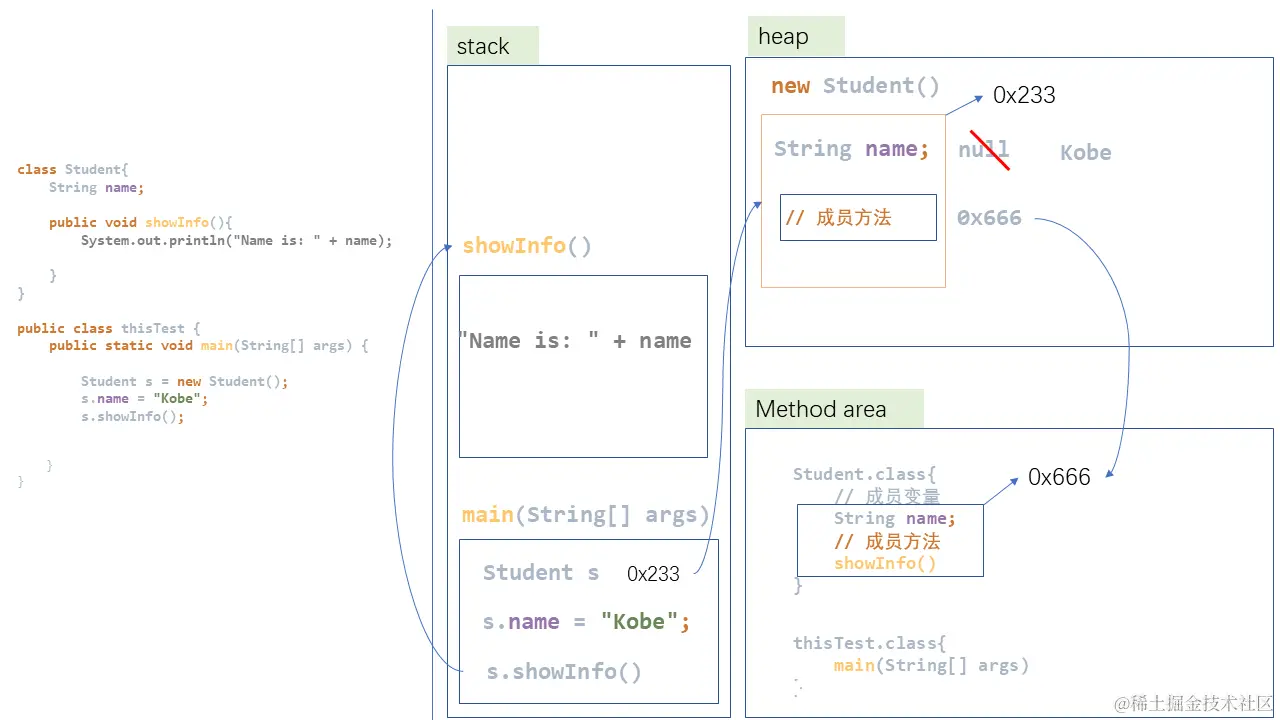Select "String name;" in the Method area
The image size is (1280, 720).
(895, 518)
